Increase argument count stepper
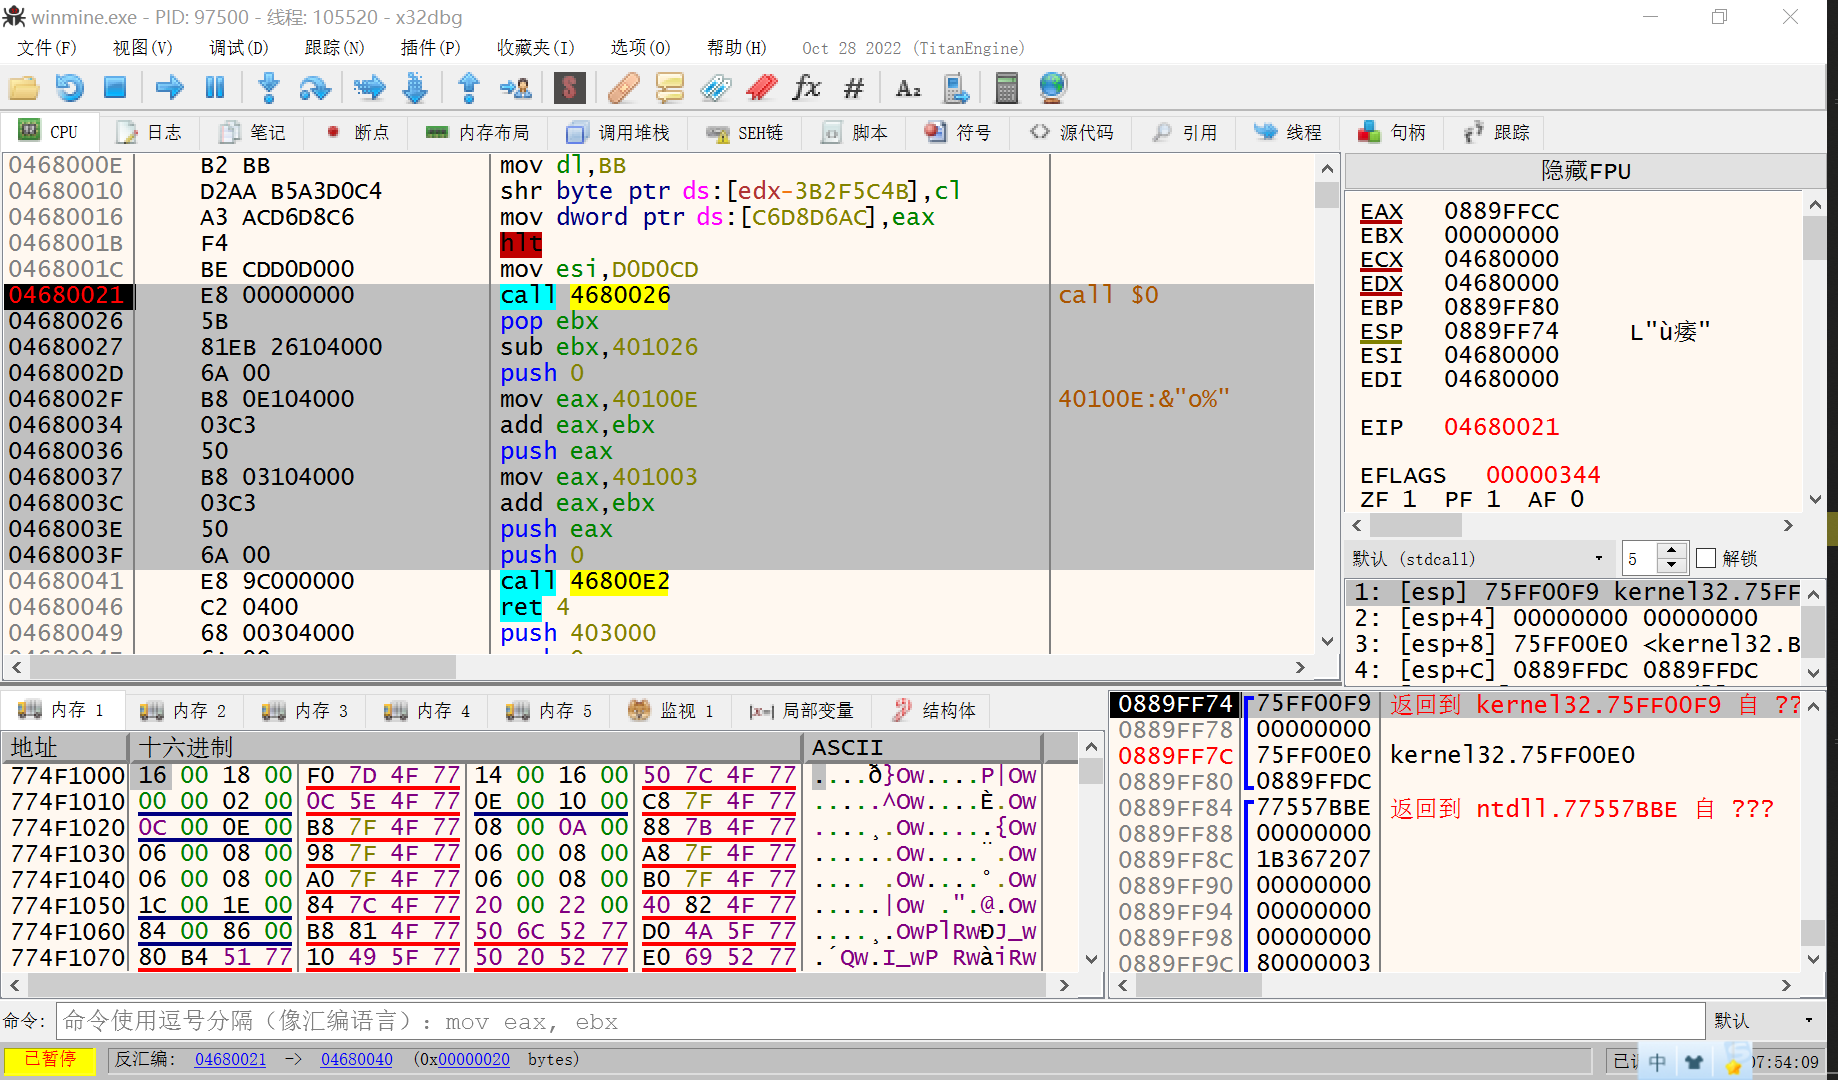Image resolution: width=1838 pixels, height=1080 pixels. (x=1672, y=550)
